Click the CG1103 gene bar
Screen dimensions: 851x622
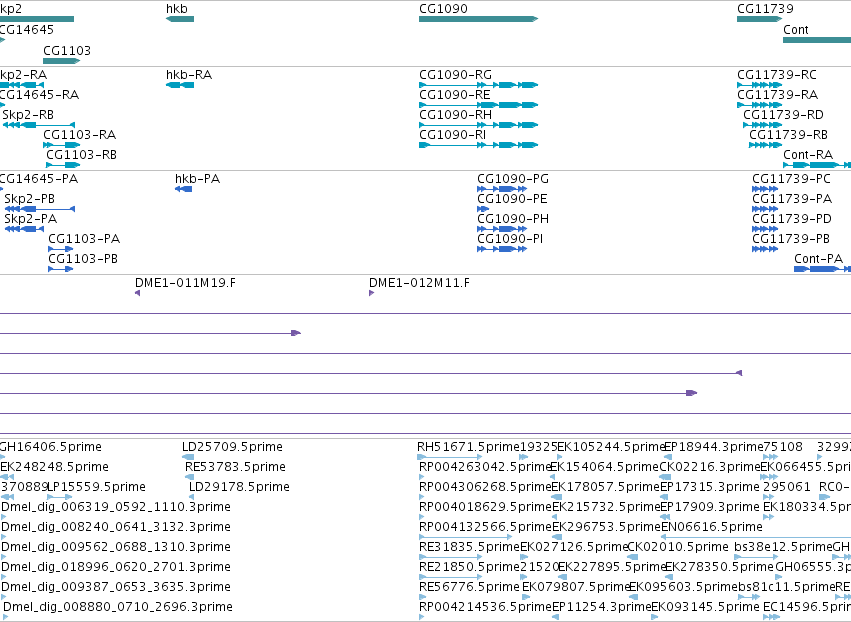(61, 61)
